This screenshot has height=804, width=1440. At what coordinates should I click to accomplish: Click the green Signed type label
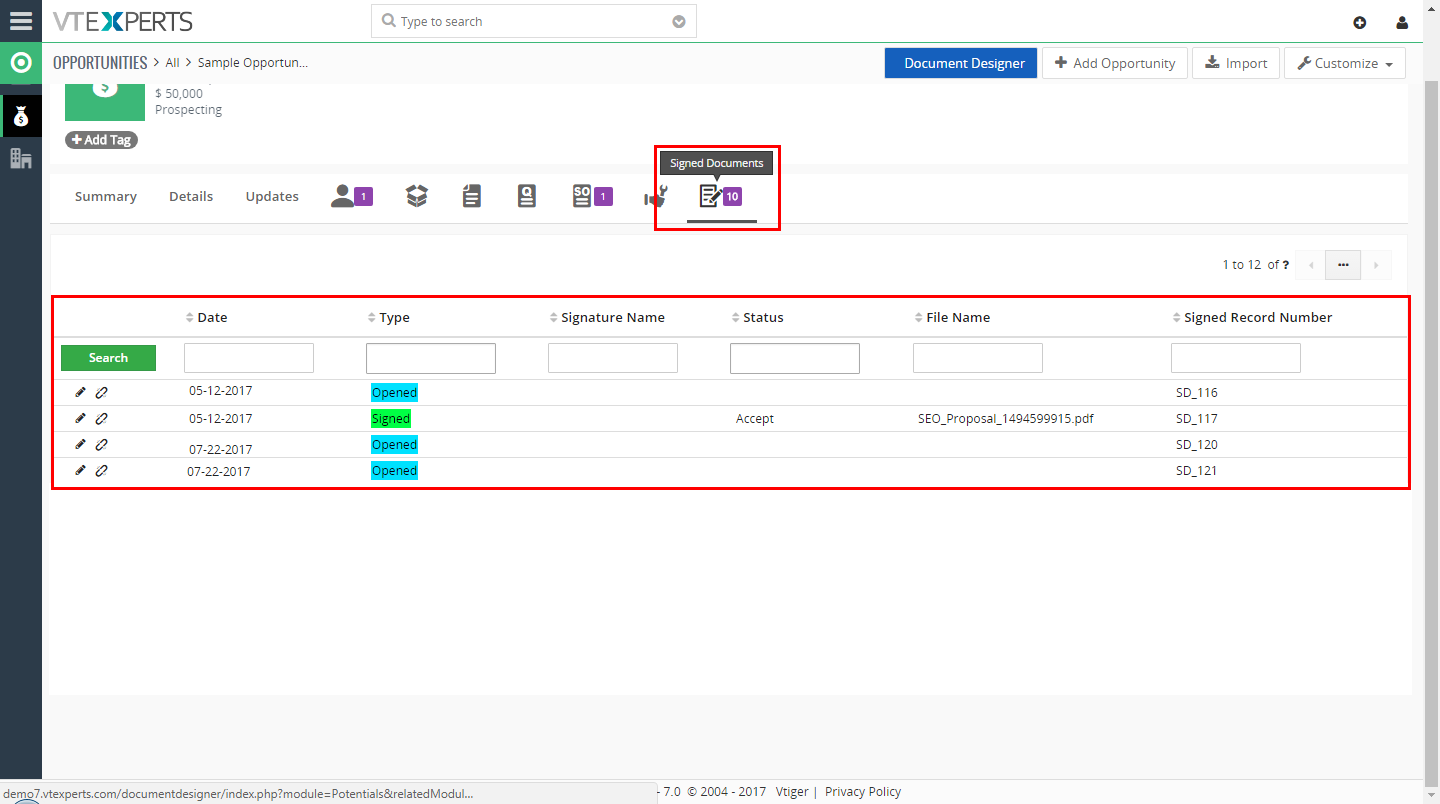click(391, 419)
